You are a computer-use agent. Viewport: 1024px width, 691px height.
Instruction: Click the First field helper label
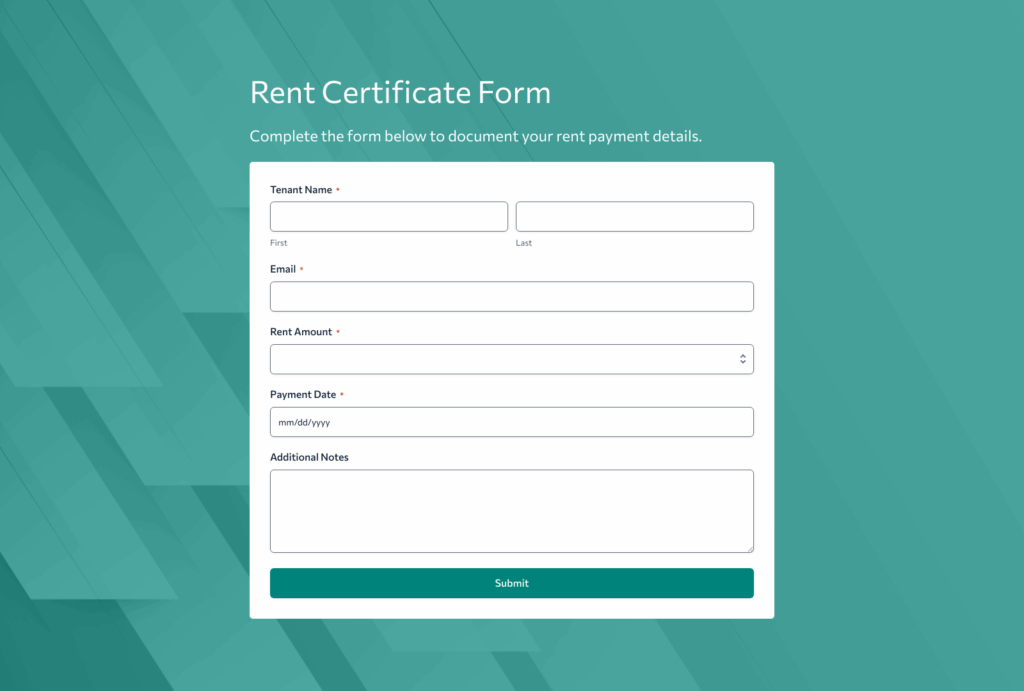[278, 242]
